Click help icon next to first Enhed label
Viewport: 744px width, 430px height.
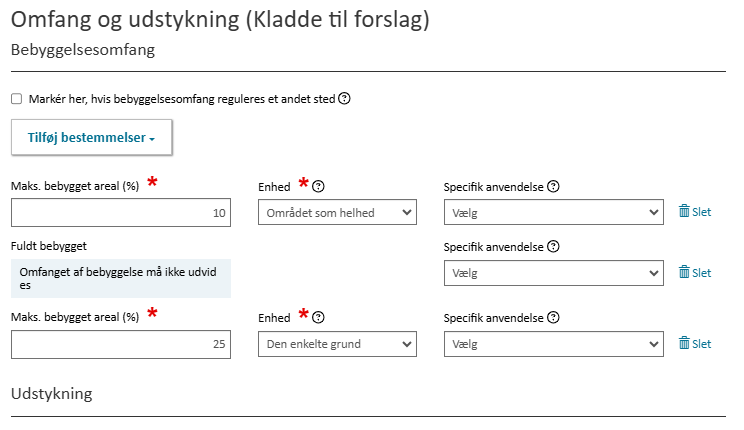[x=318, y=187]
